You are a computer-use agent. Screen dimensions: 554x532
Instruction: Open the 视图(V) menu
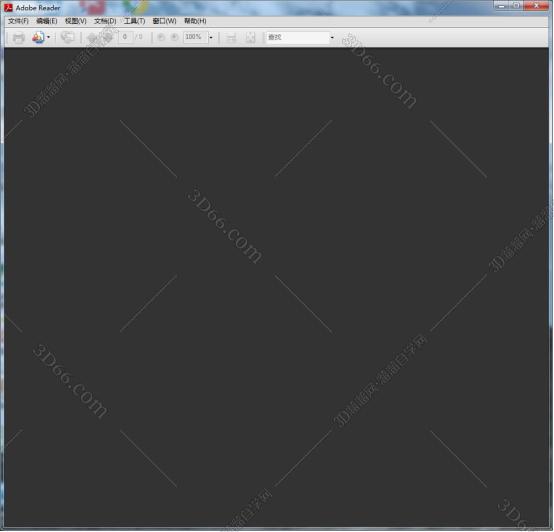(76, 21)
